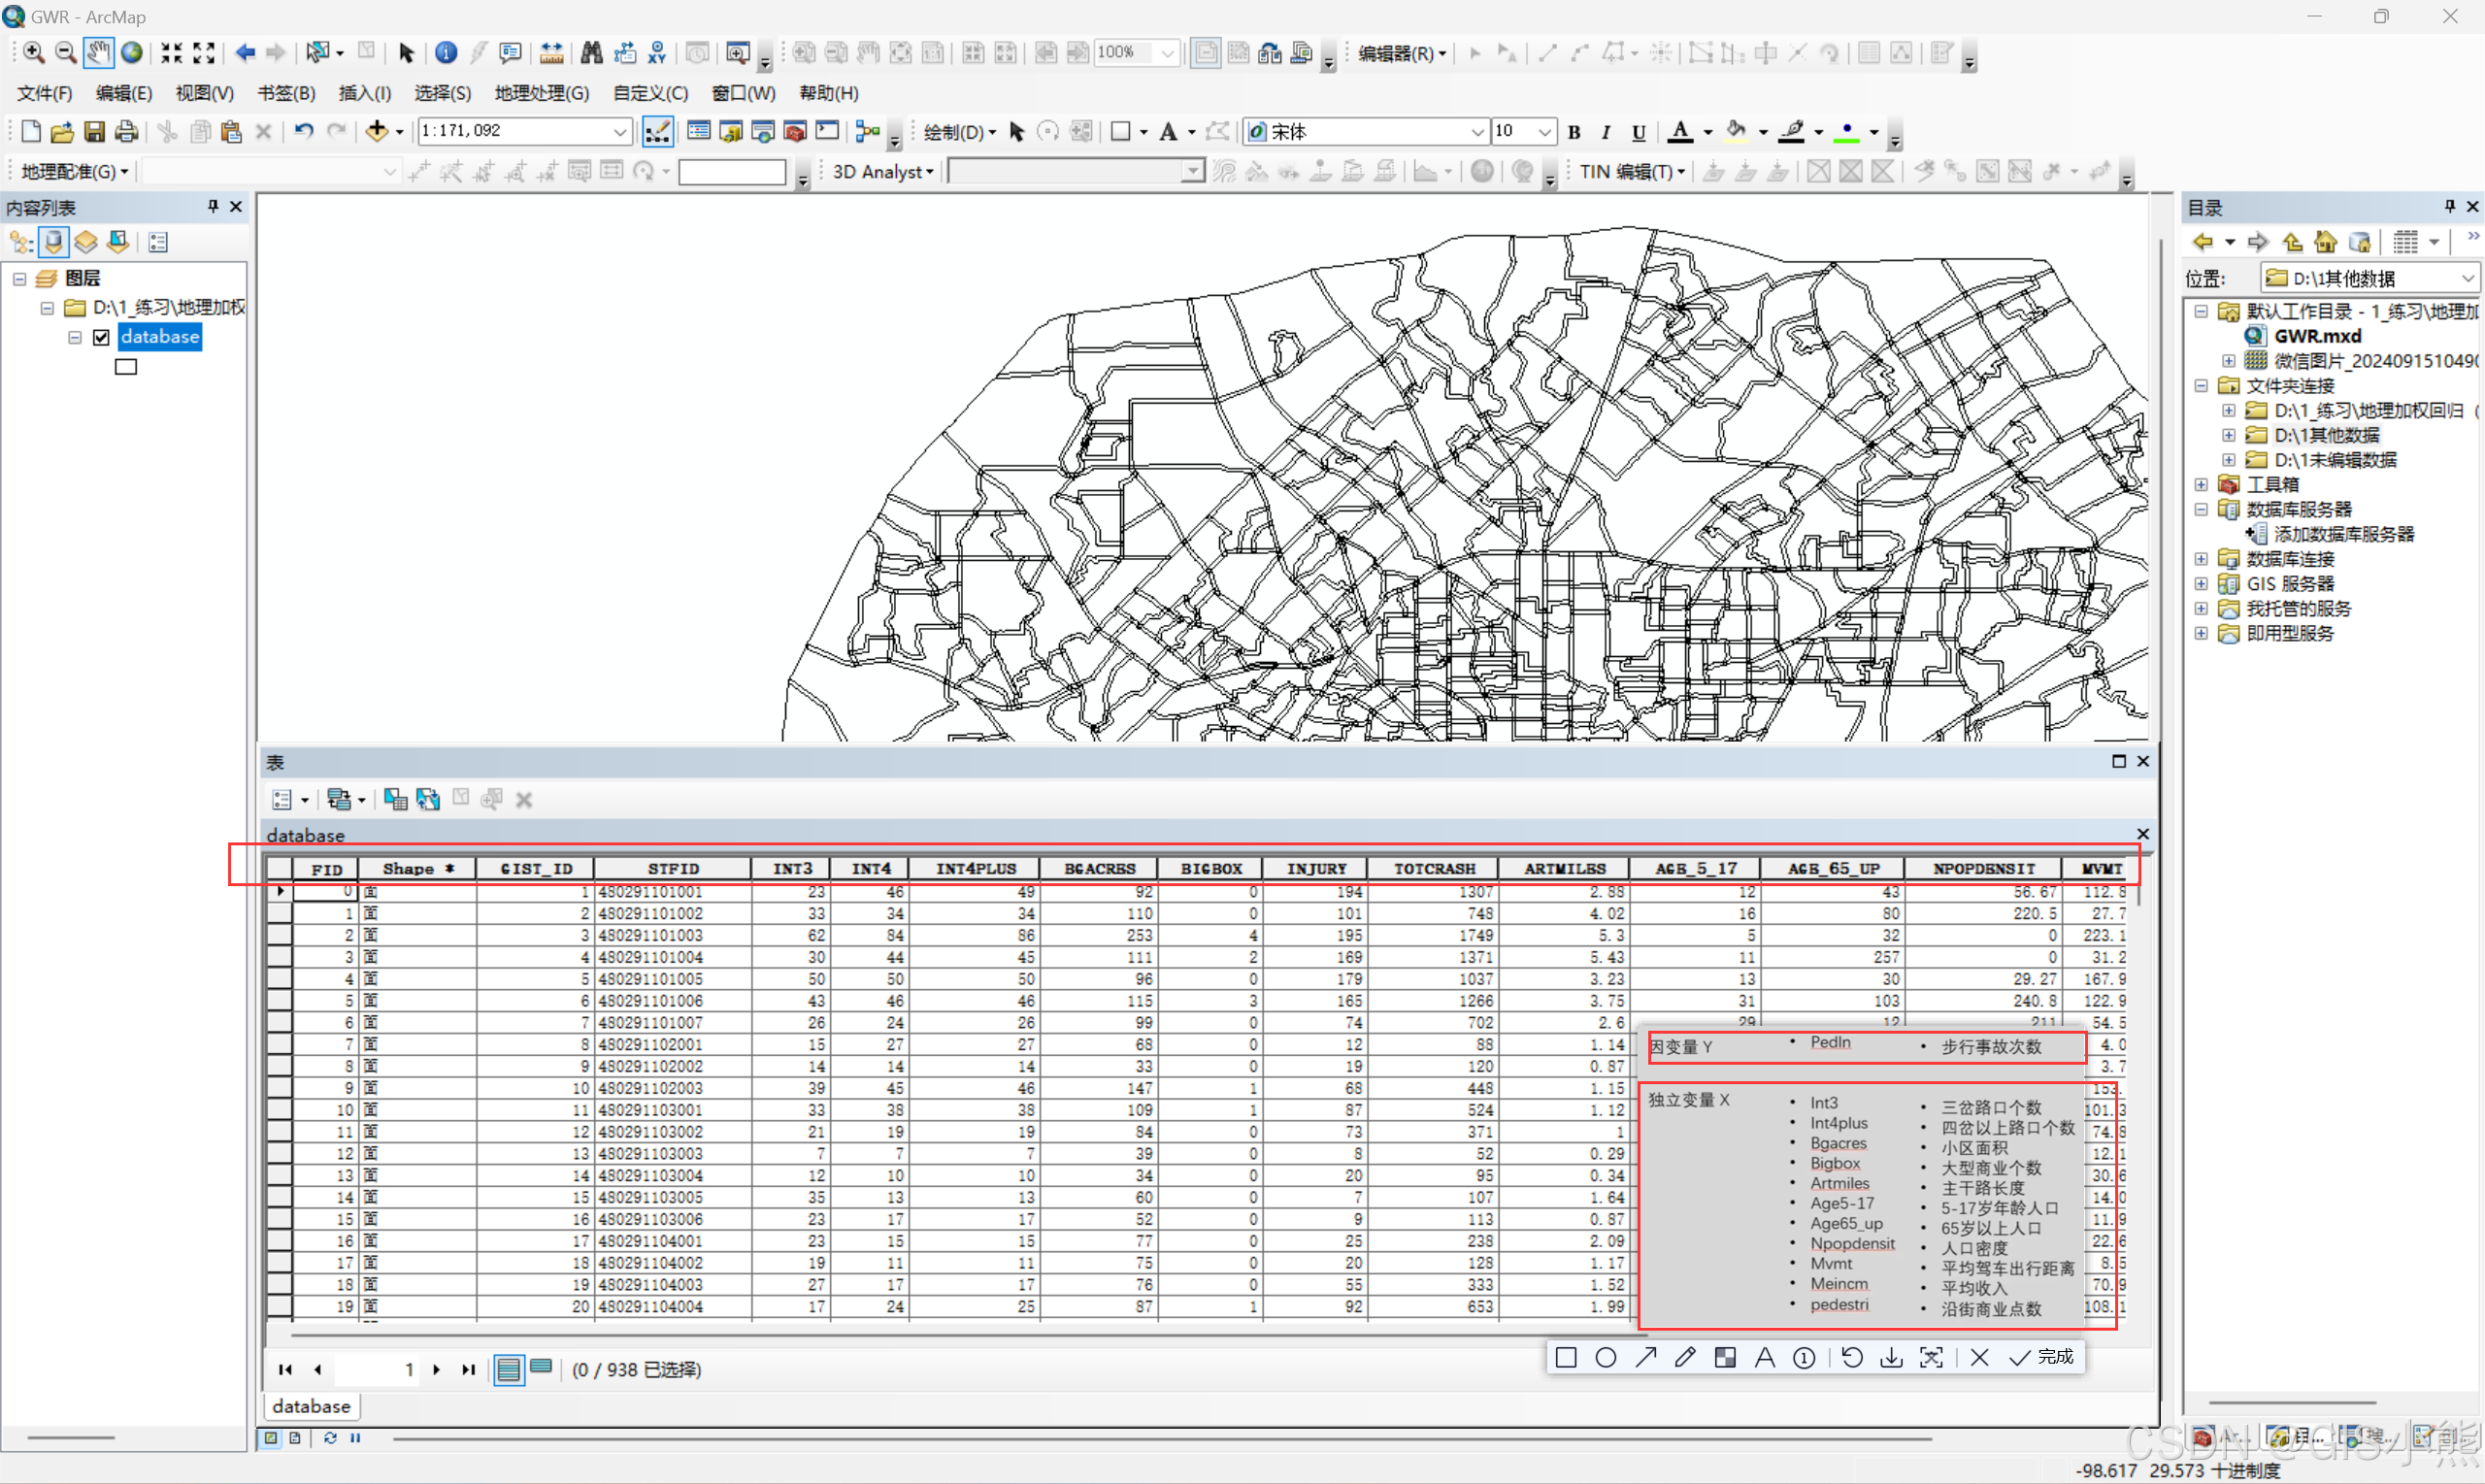Screen dimensions: 2485x1484
Task: Uncheck the database layer visibility checkbox
Action: (101, 337)
